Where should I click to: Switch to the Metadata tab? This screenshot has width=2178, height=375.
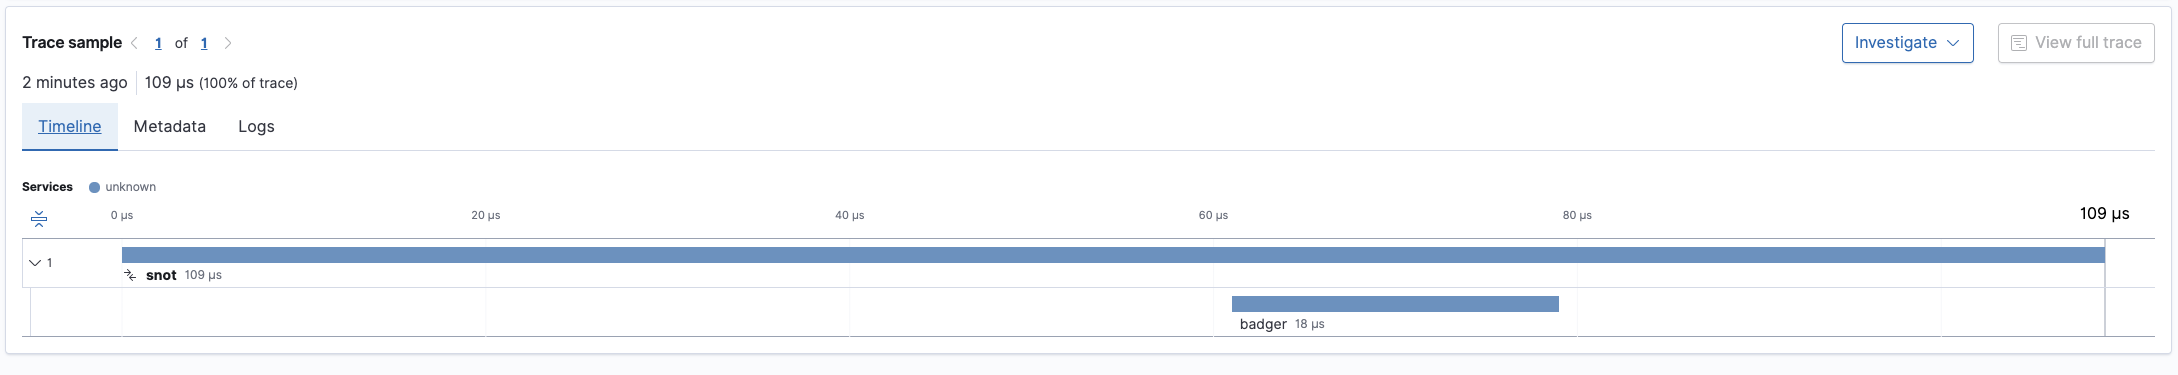[x=170, y=126]
